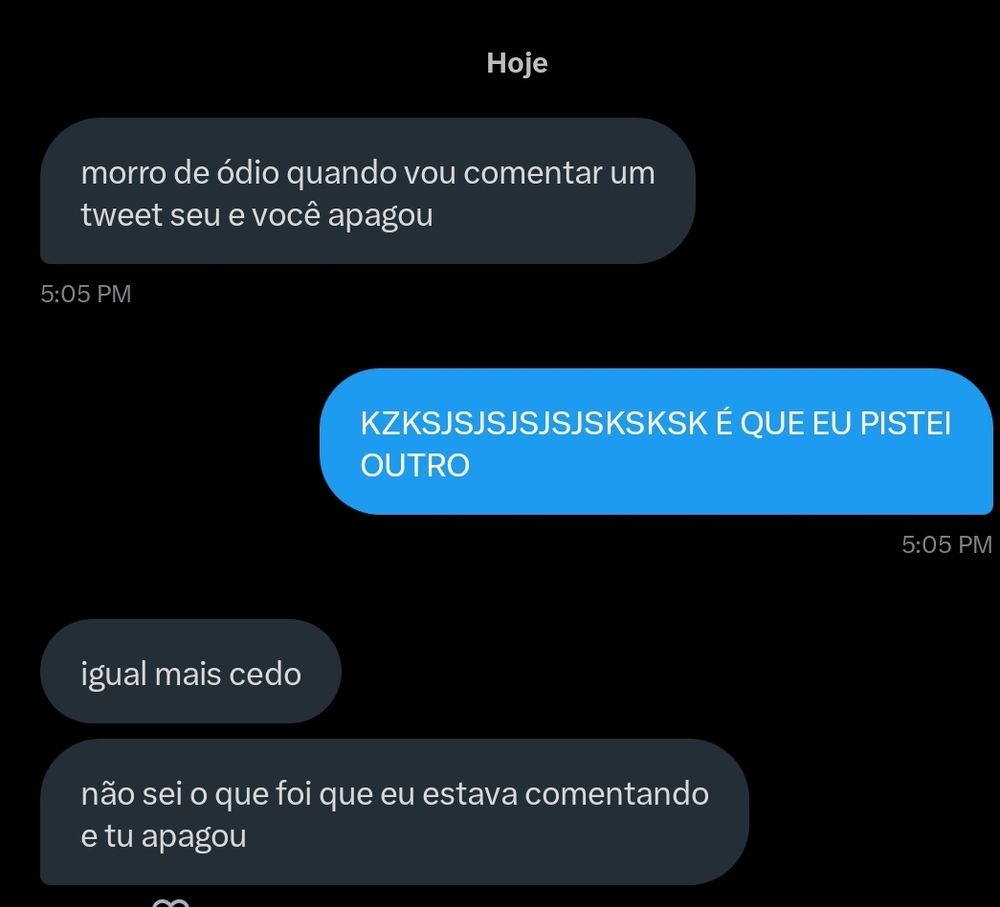Screen dimensions: 1000x907
Task: Click the word "igual" in short bubble
Action: tap(114, 675)
